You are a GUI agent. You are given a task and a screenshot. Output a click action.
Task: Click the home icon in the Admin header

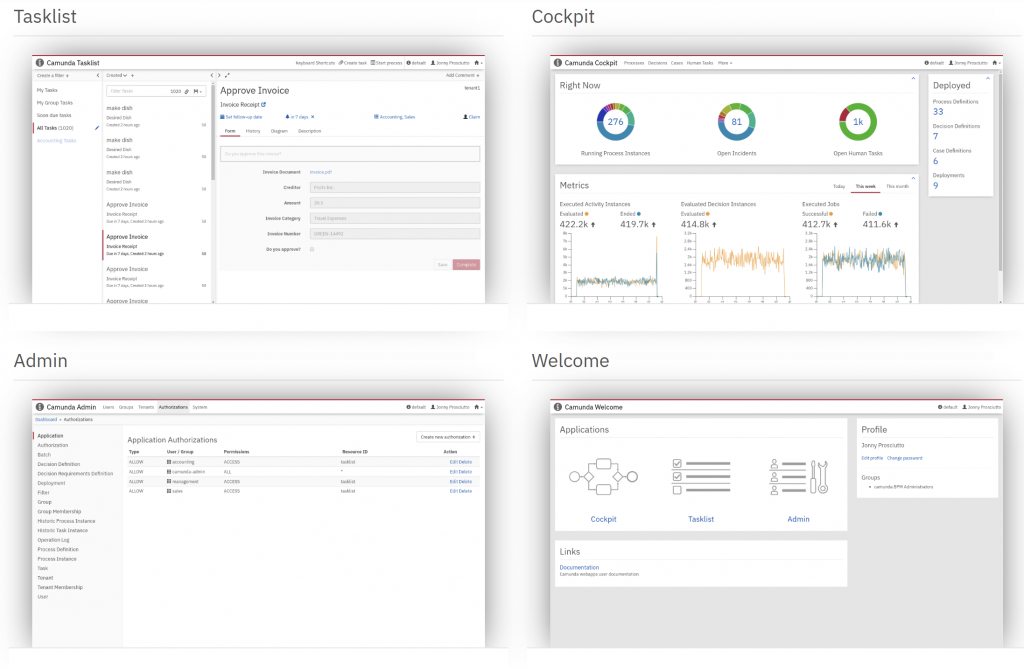[x=476, y=407]
